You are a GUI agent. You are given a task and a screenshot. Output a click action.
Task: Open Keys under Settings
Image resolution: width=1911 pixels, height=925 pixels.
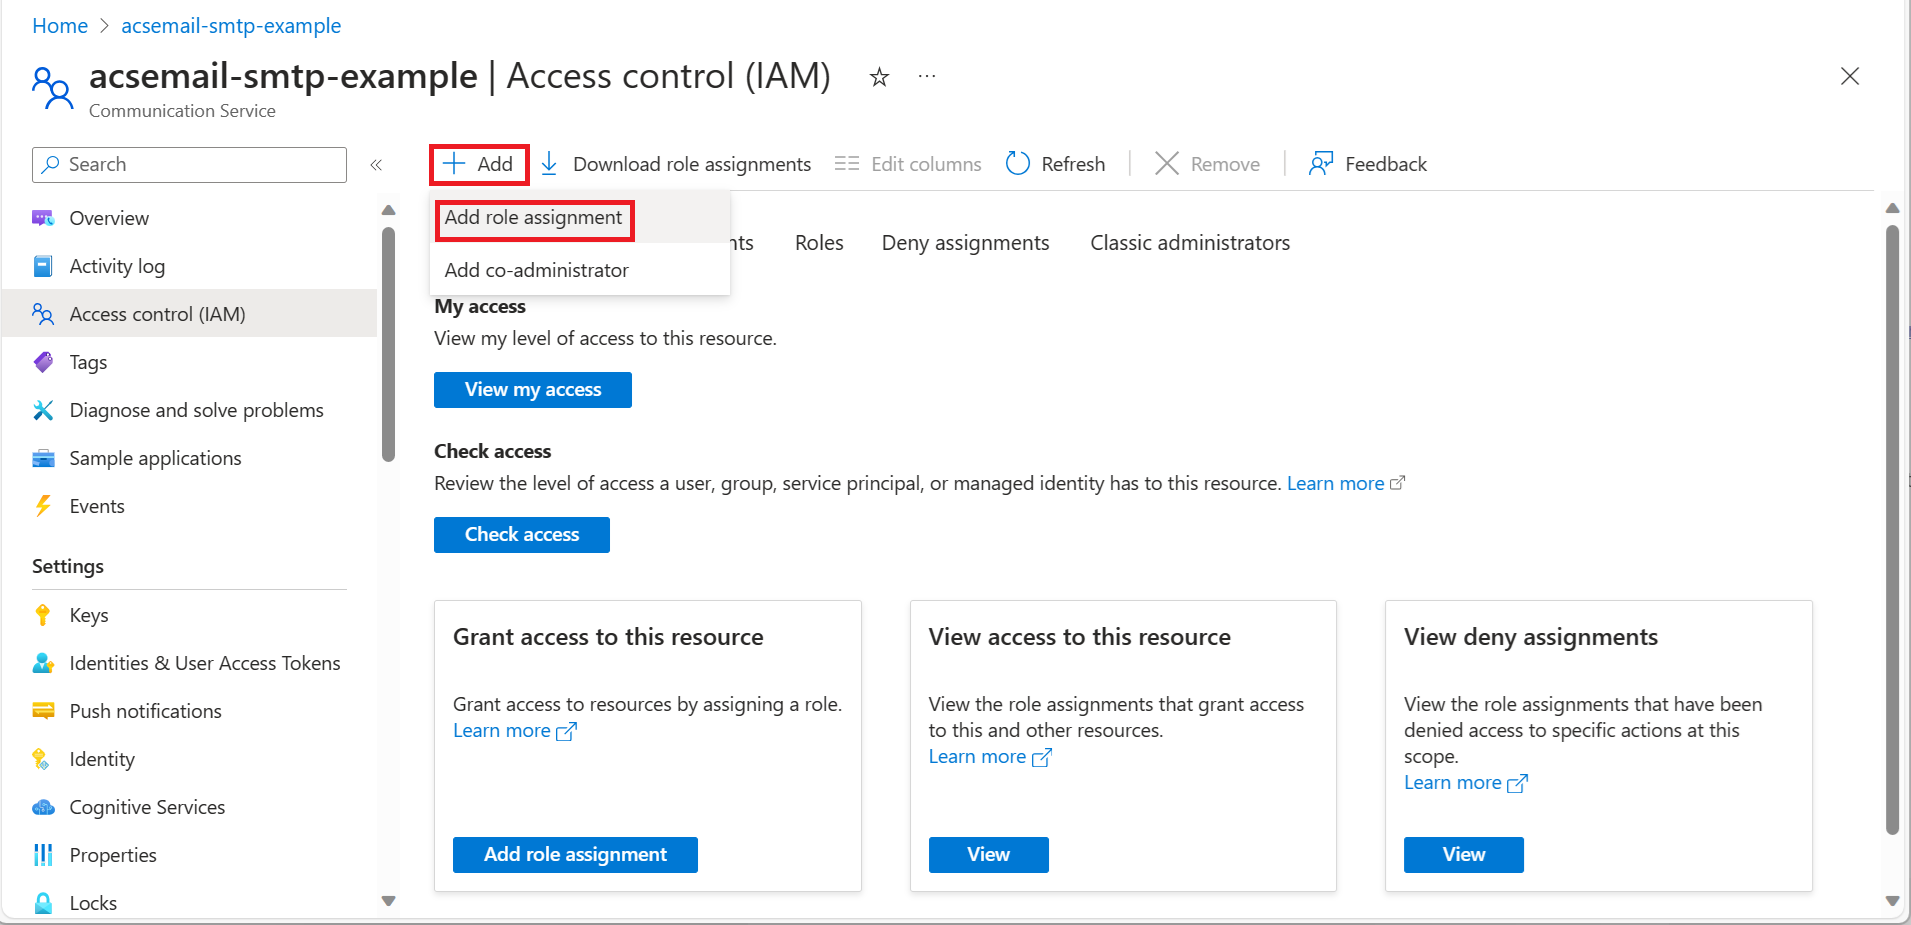coord(89,615)
